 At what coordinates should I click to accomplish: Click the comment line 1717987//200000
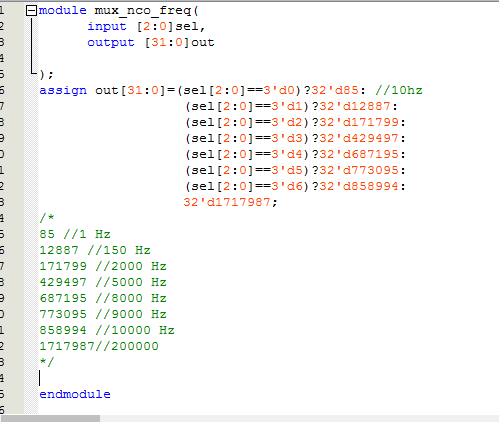tap(99, 346)
